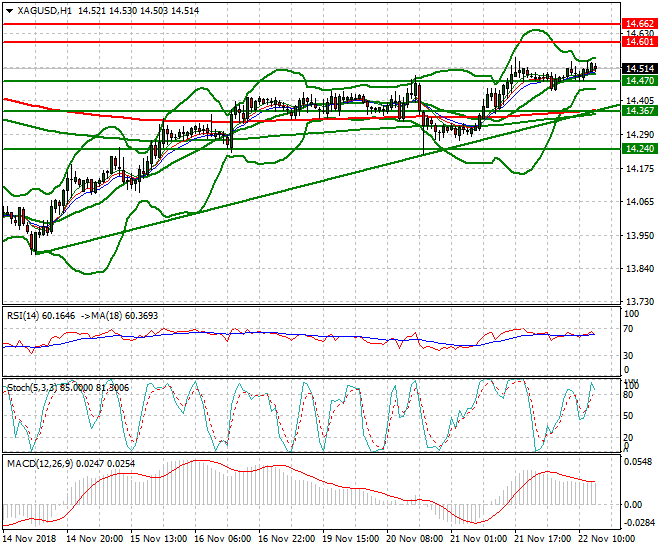Screen dimensions: 660x550
Task: Click the 14.175 price axis value
Action: (640, 169)
